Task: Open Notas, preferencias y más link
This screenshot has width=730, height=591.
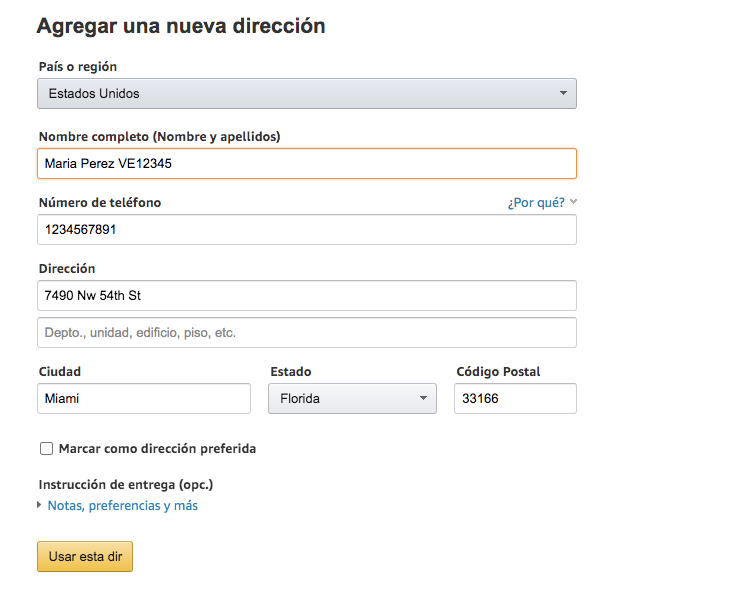Action: pos(123,506)
